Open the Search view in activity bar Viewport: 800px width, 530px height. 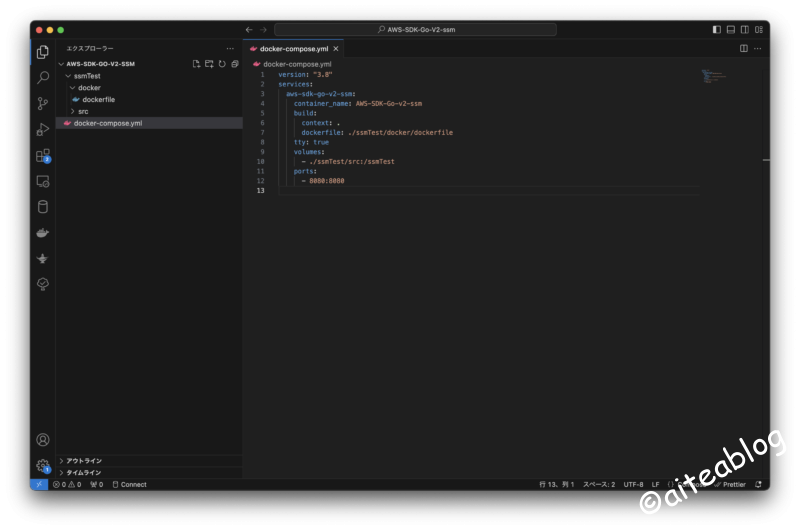(x=43, y=77)
